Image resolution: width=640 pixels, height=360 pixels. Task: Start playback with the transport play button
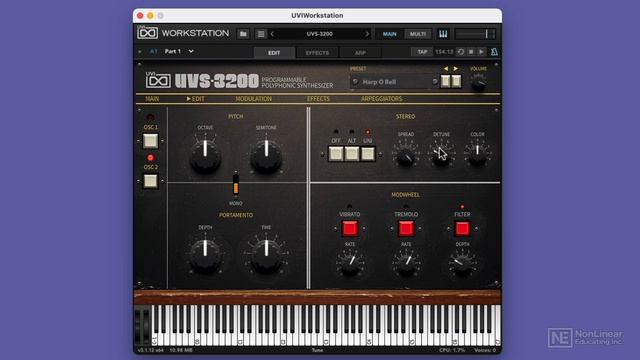coord(482,52)
